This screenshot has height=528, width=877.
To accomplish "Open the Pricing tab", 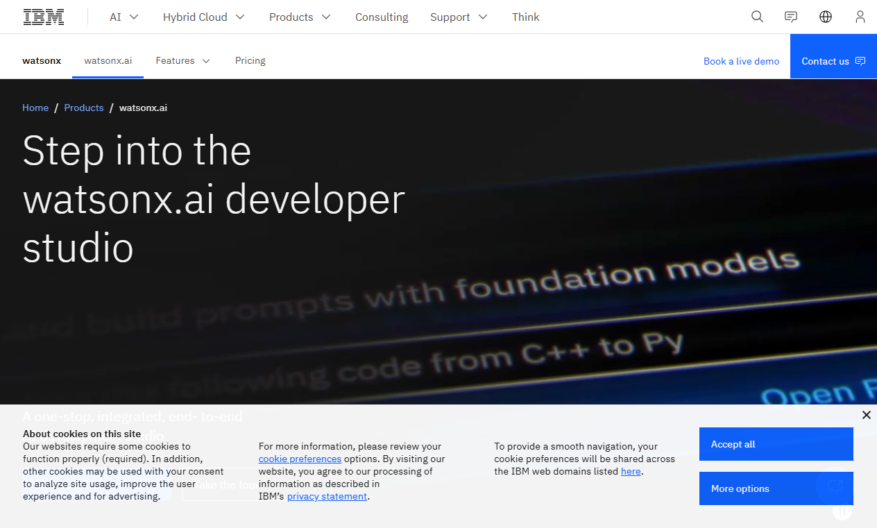I will click(250, 60).
